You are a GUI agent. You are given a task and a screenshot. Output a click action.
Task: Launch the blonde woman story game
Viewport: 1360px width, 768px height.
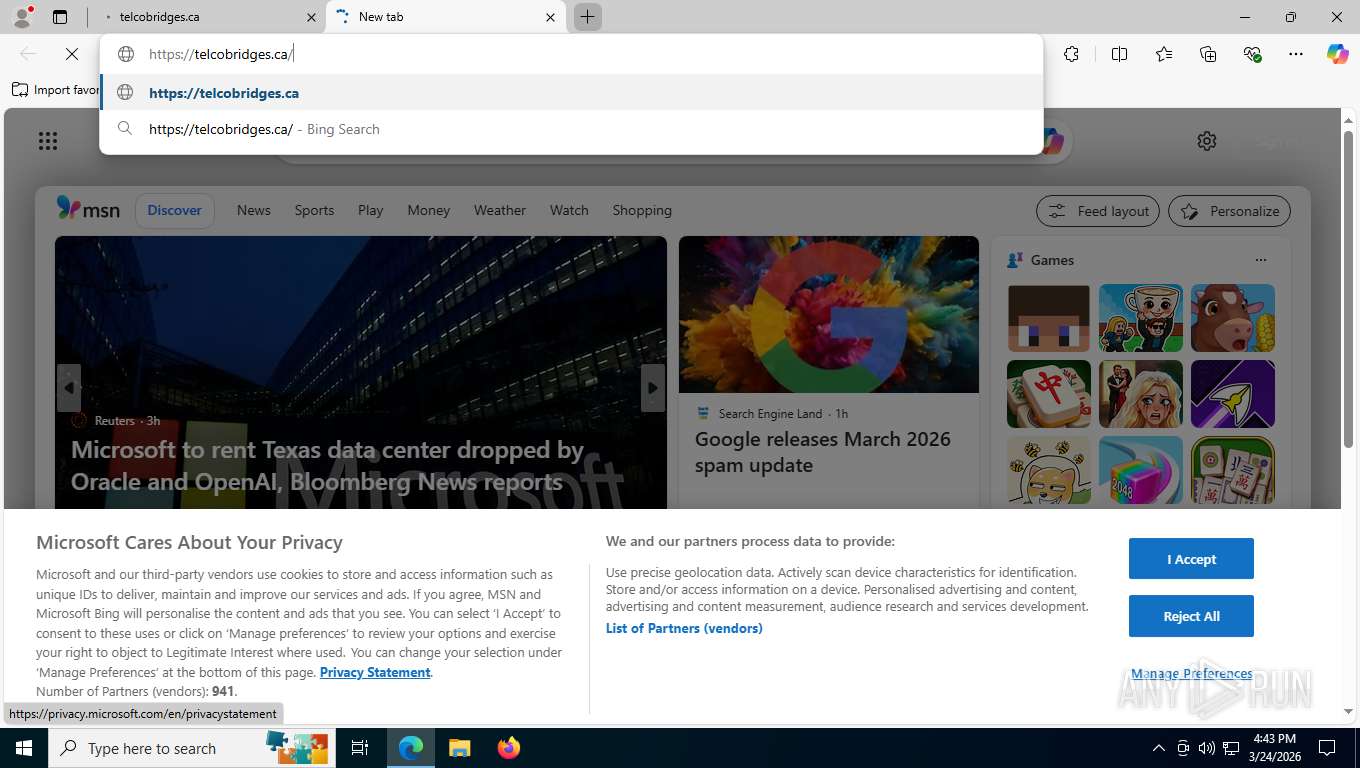[1141, 394]
